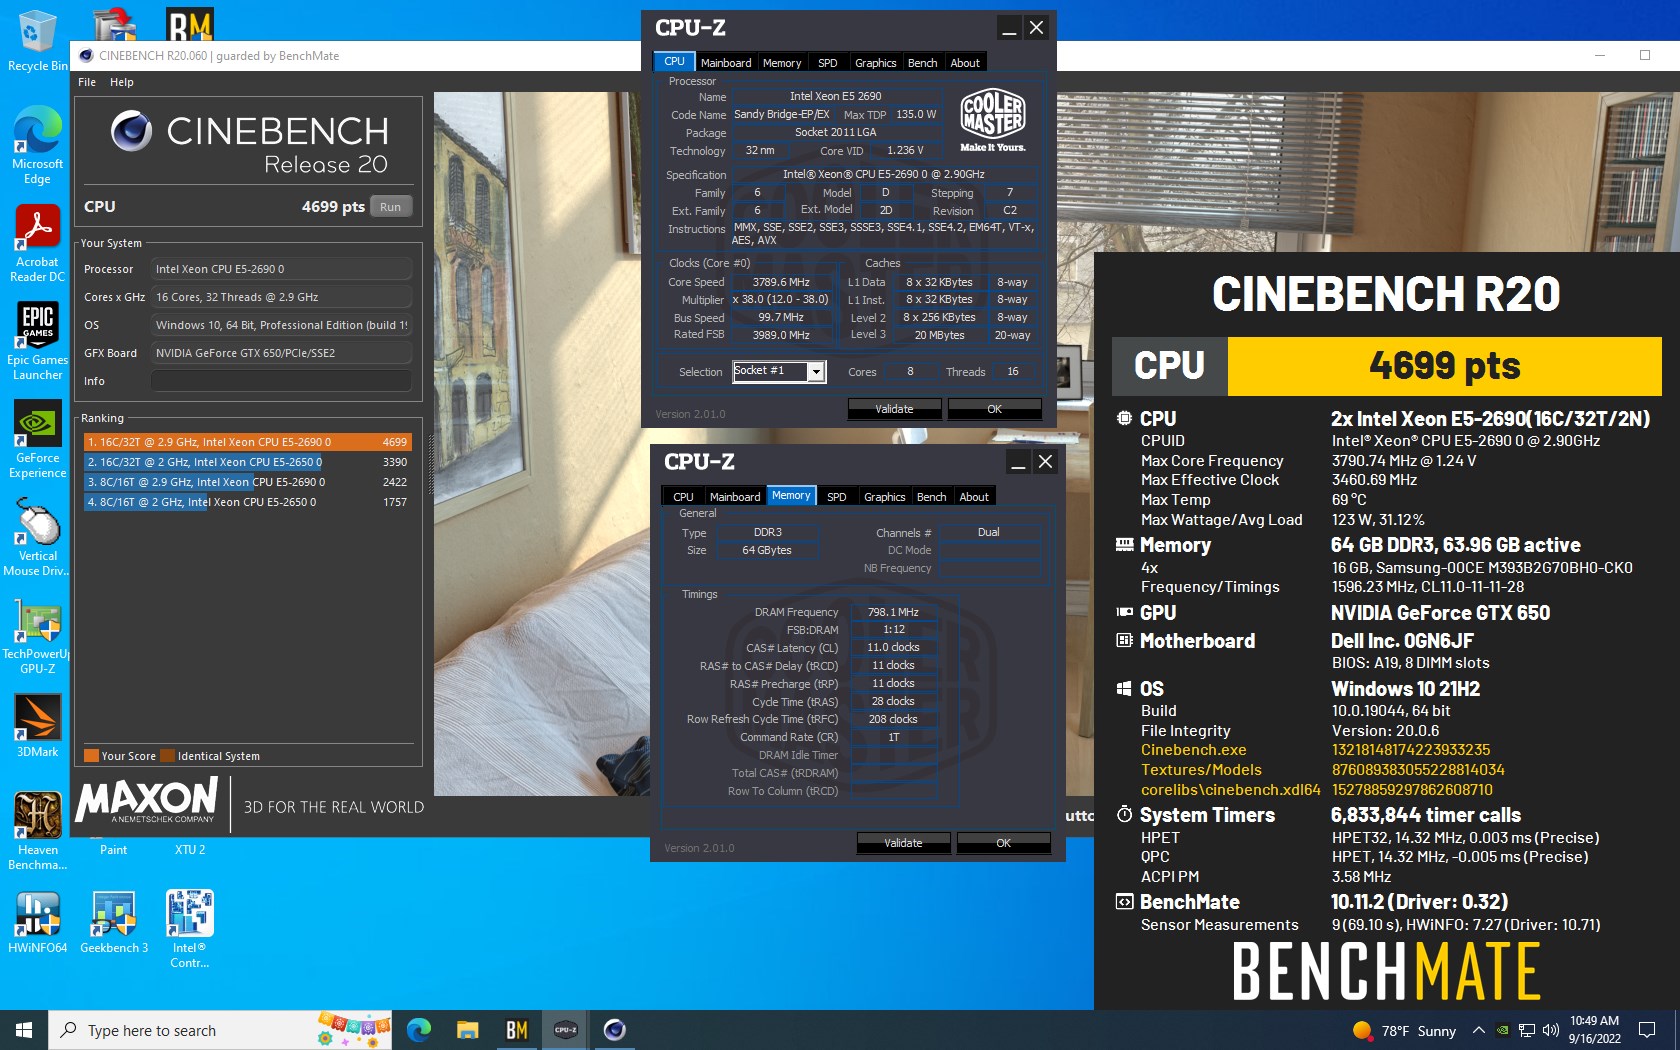The height and width of the screenshot is (1050, 1680).
Task: Open Bench tab in lower CPU-Z window
Action: (932, 496)
